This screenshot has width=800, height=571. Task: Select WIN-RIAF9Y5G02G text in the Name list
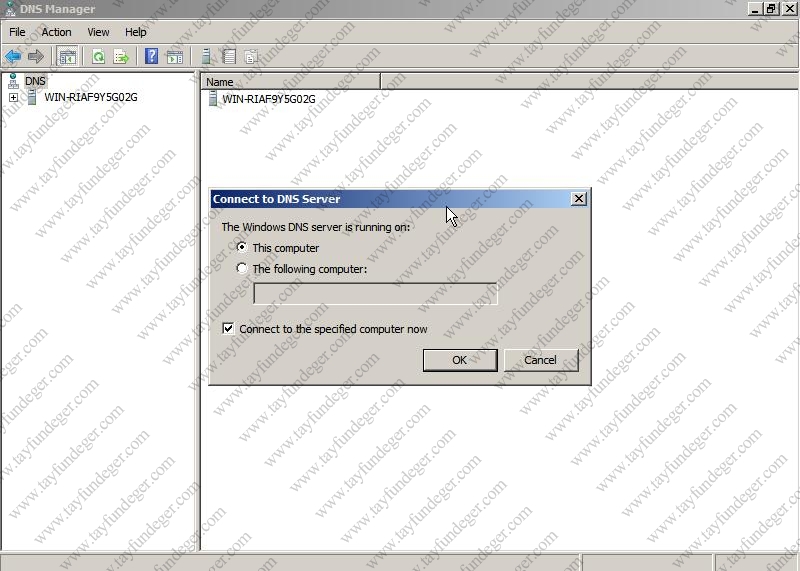(x=269, y=98)
